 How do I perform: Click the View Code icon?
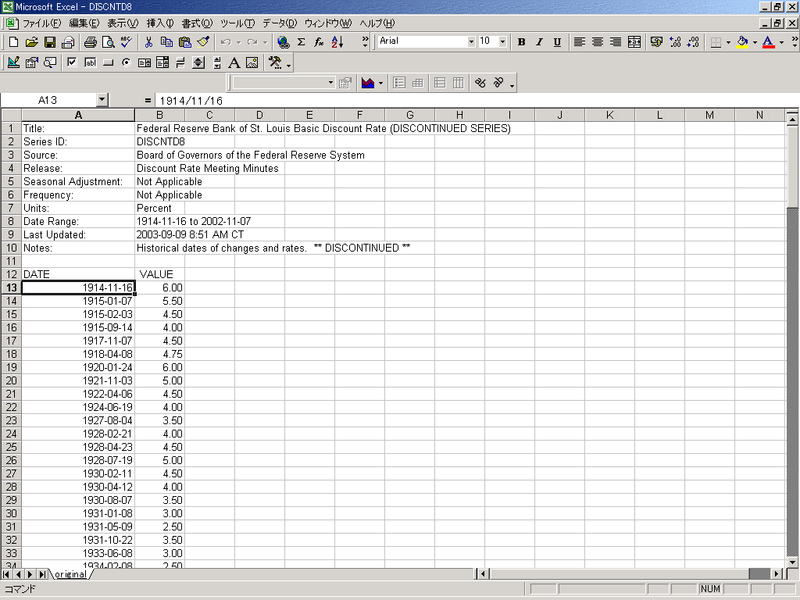pyautogui.click(x=49, y=63)
